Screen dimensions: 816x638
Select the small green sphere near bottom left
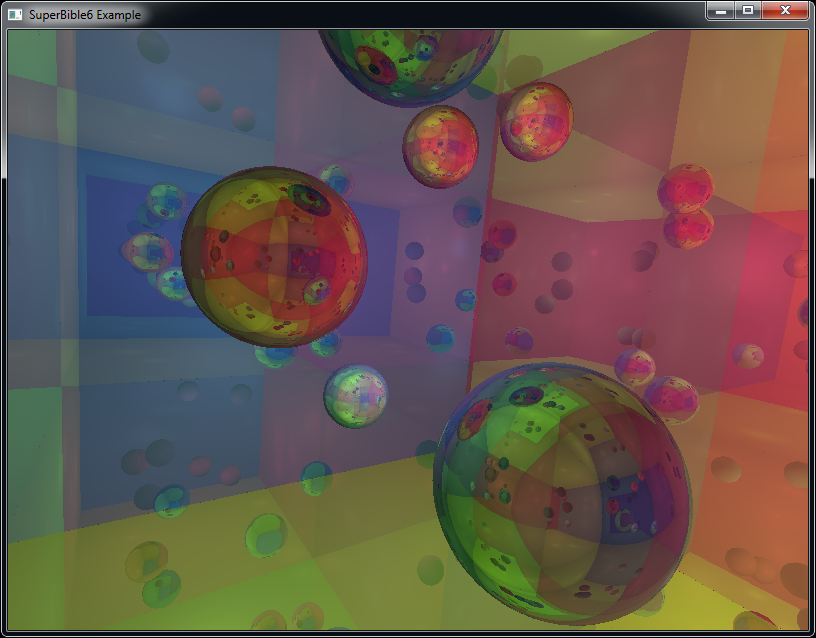coord(267,531)
